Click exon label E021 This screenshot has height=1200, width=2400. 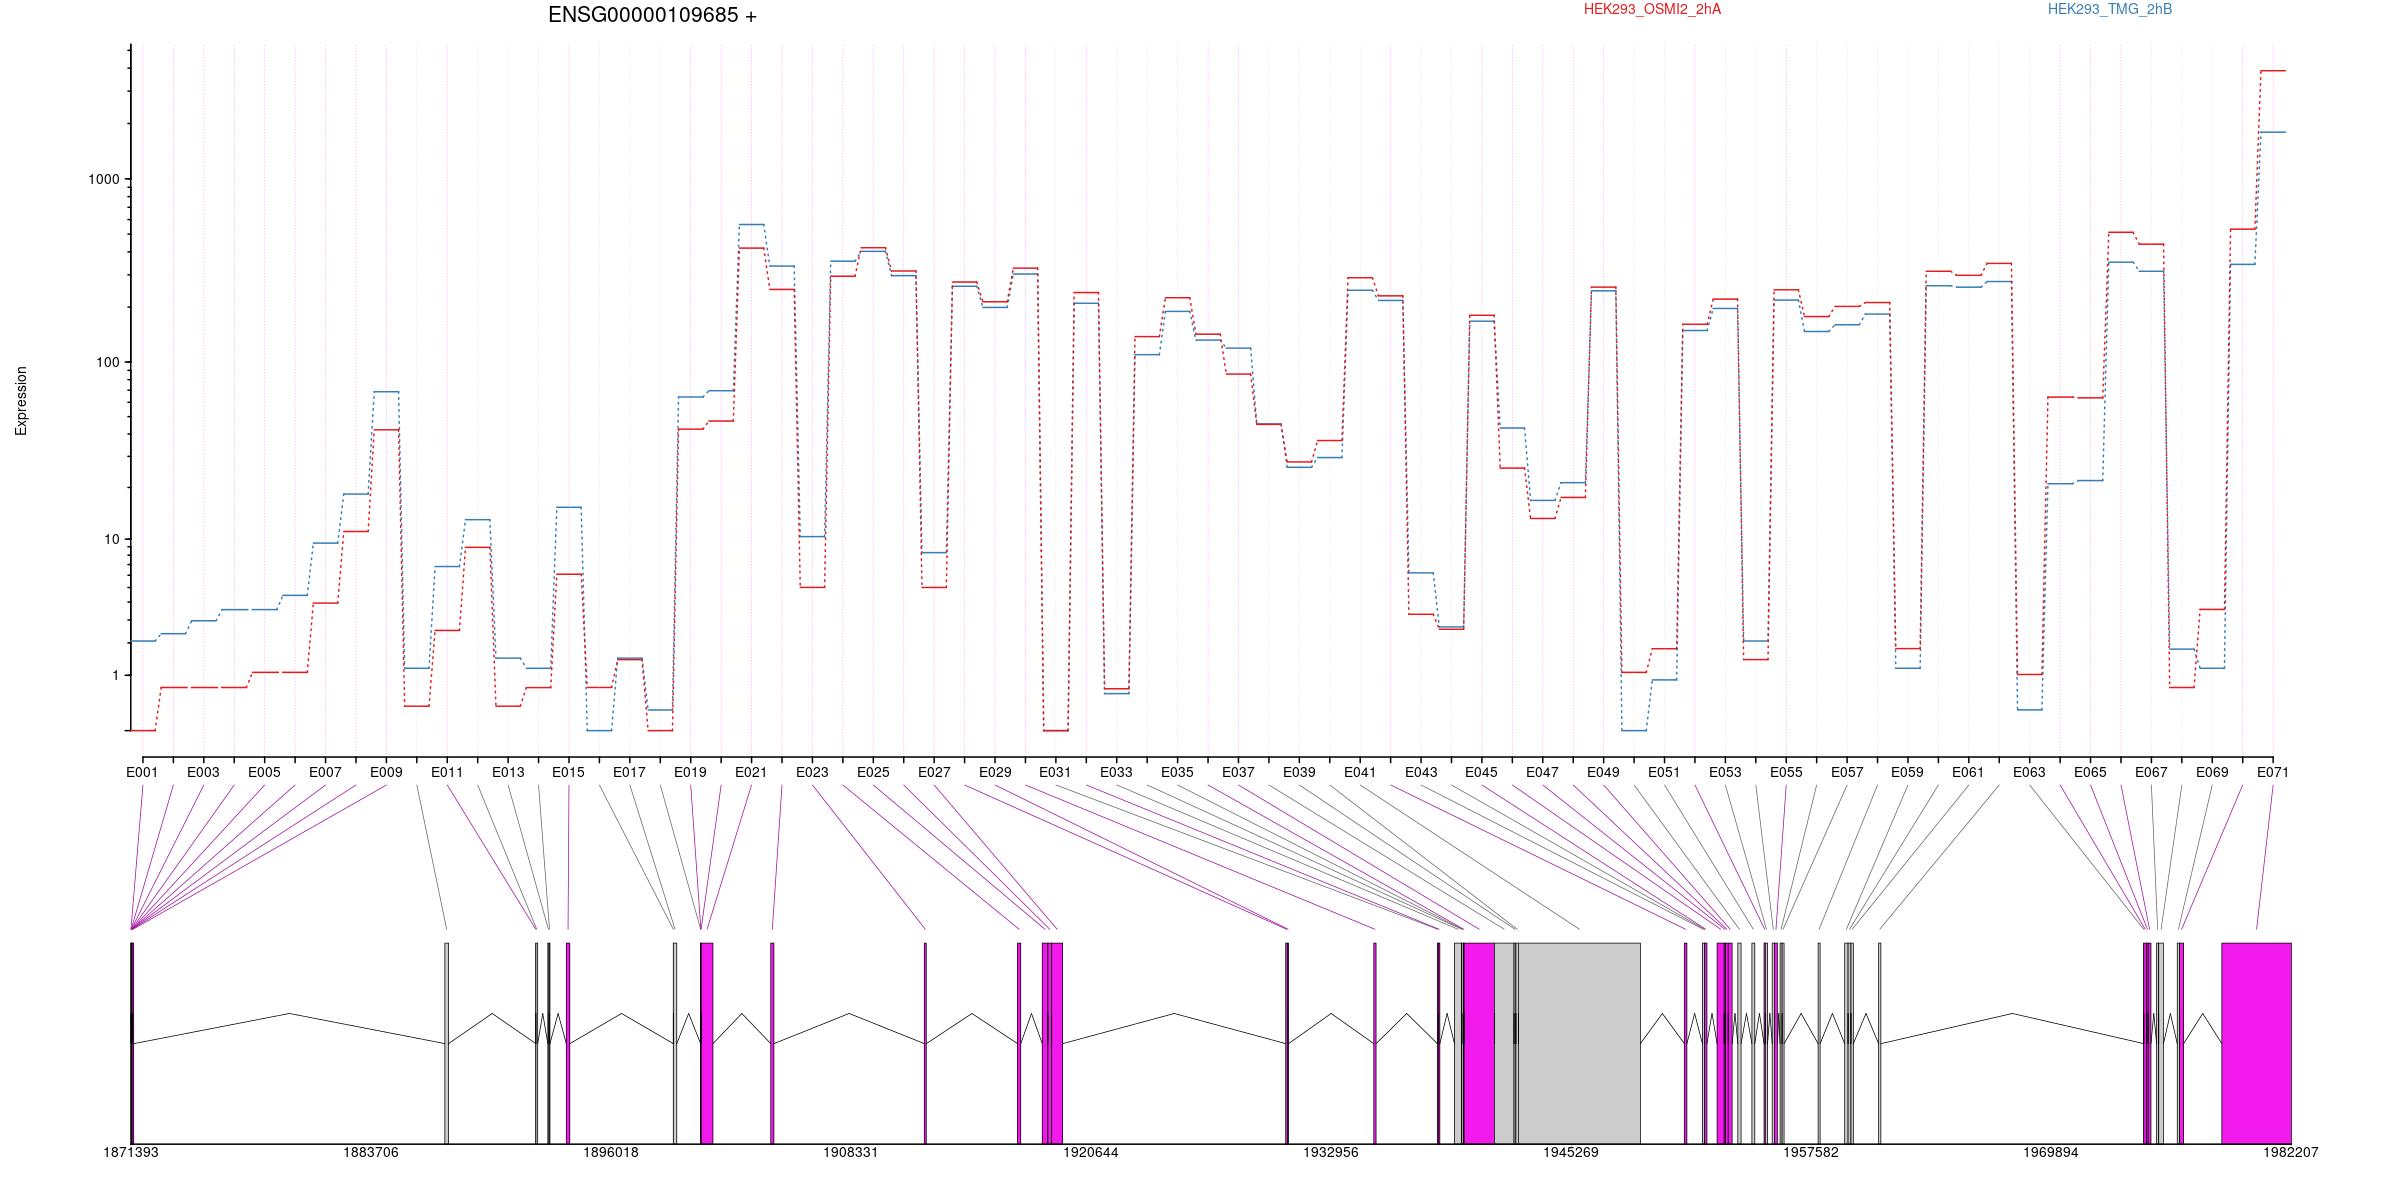751,772
